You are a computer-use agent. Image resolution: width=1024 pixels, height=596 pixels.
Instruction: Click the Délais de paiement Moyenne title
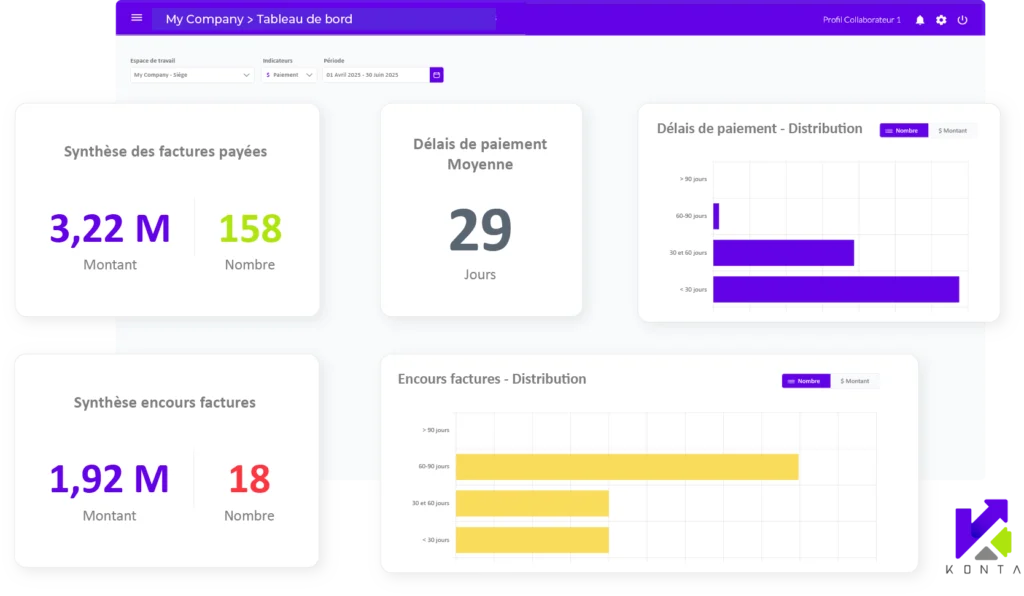point(480,154)
